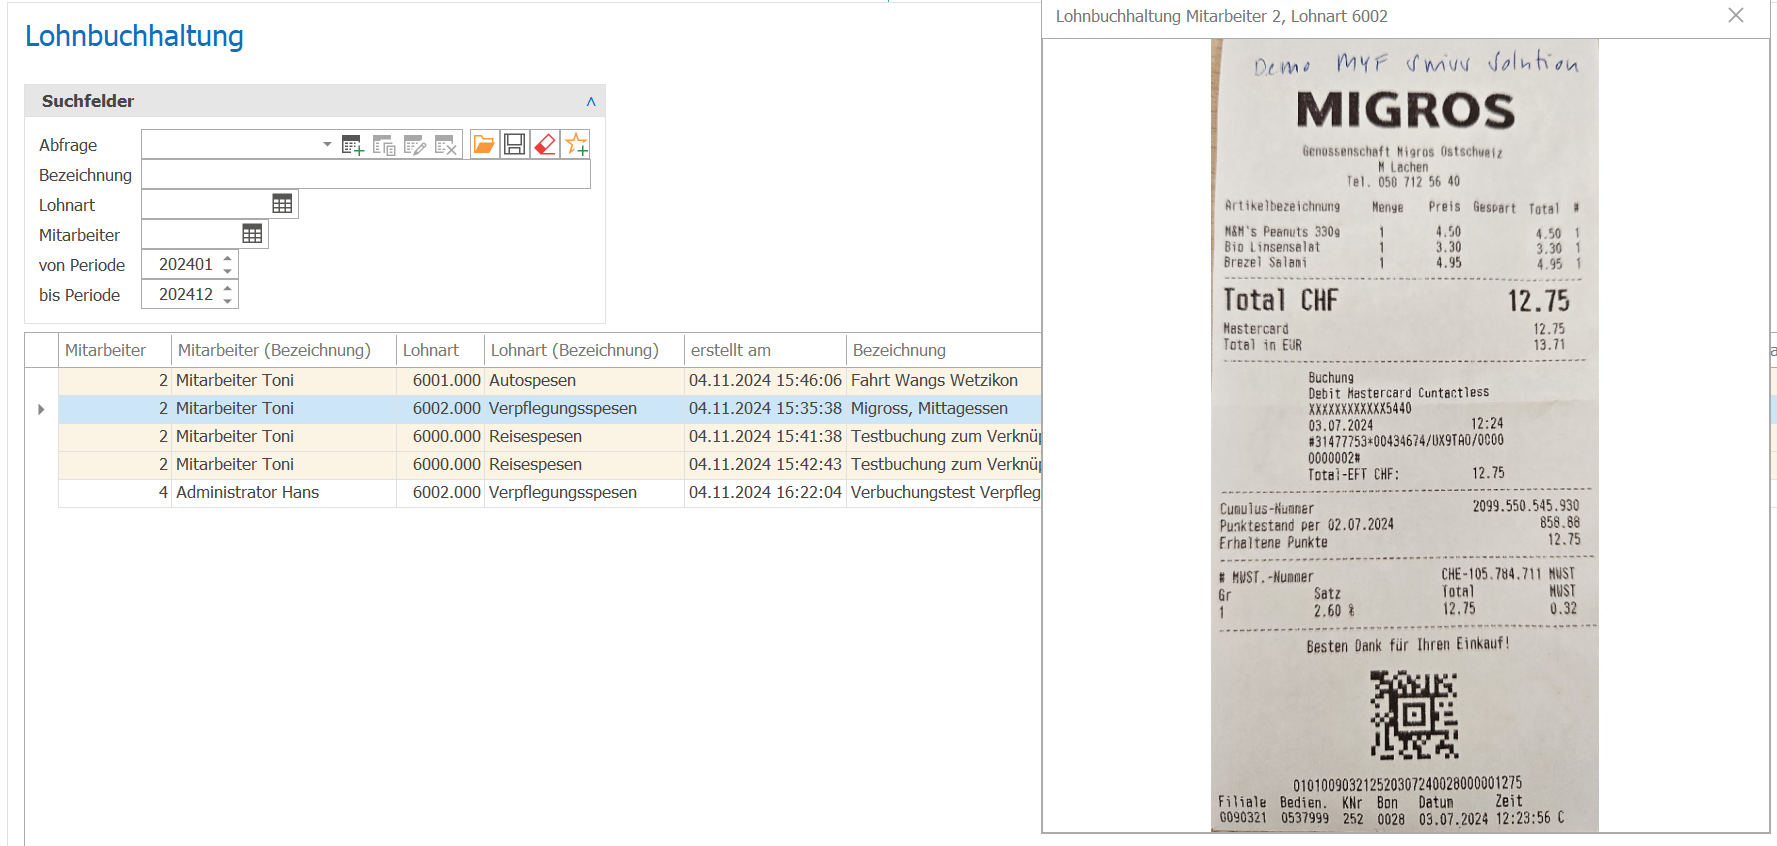Clear search fields with the eraser icon
This screenshot has height=846, width=1777.
coord(545,145)
